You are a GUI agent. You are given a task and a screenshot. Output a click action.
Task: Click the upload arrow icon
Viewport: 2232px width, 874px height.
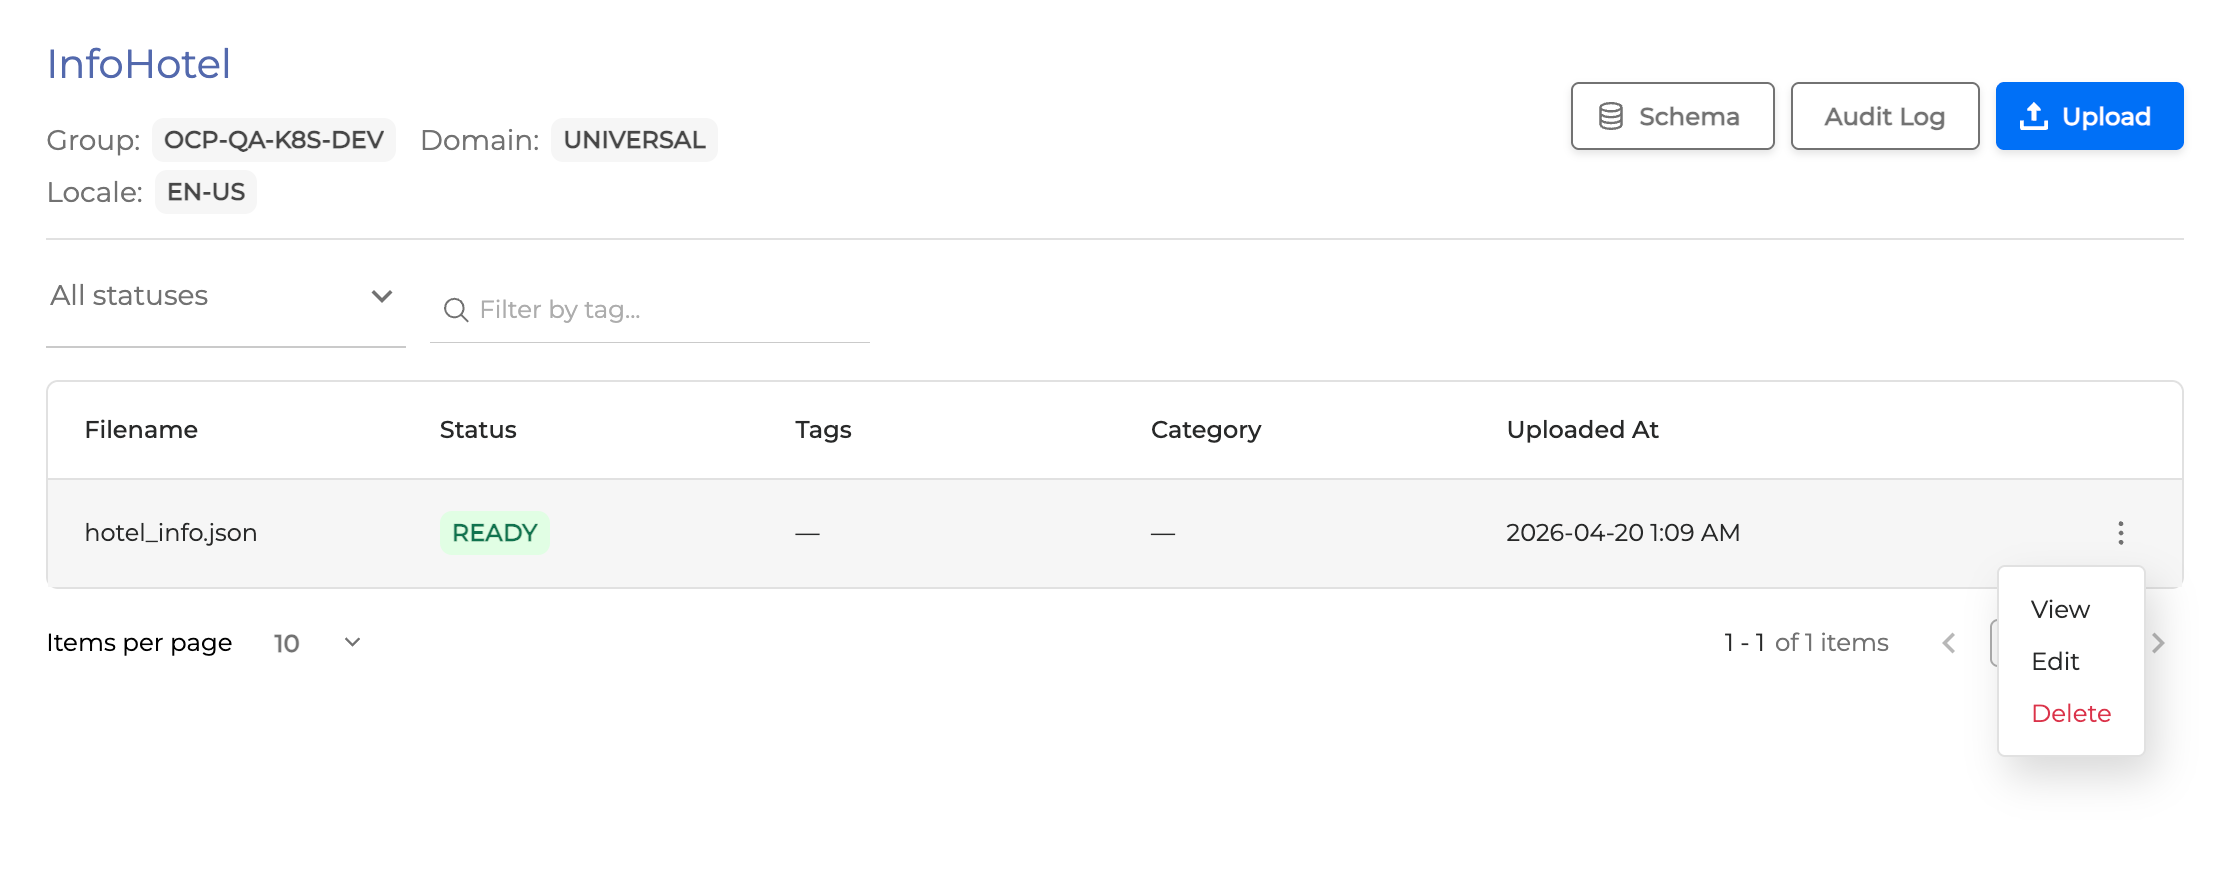click(2033, 116)
